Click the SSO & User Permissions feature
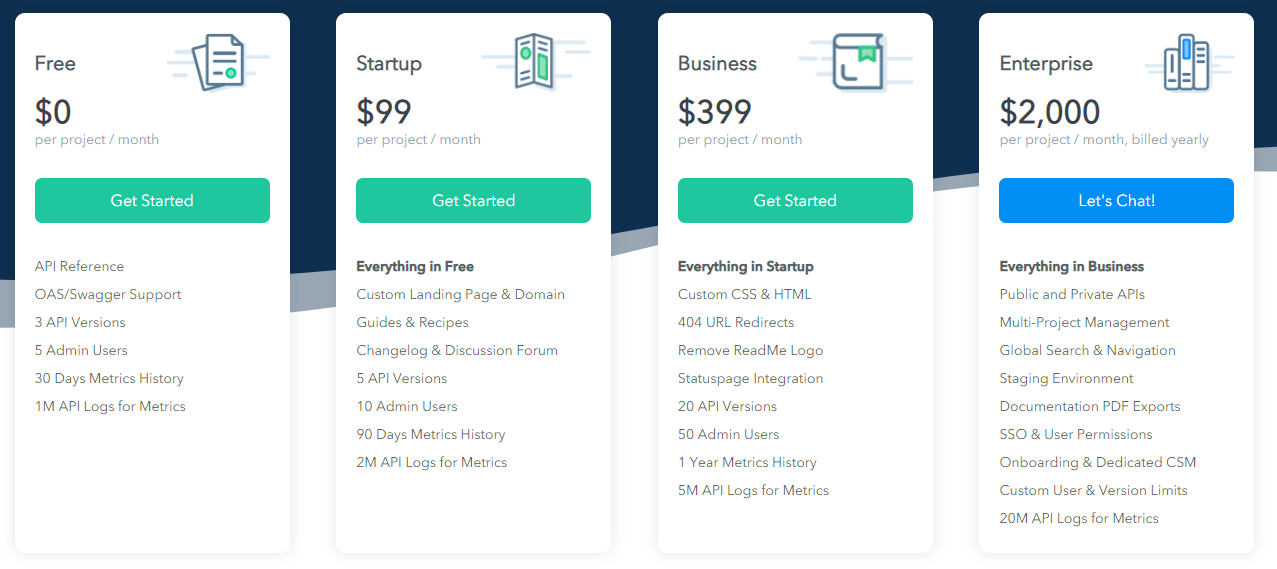Image resolution: width=1277 pixels, height=569 pixels. [1076, 434]
